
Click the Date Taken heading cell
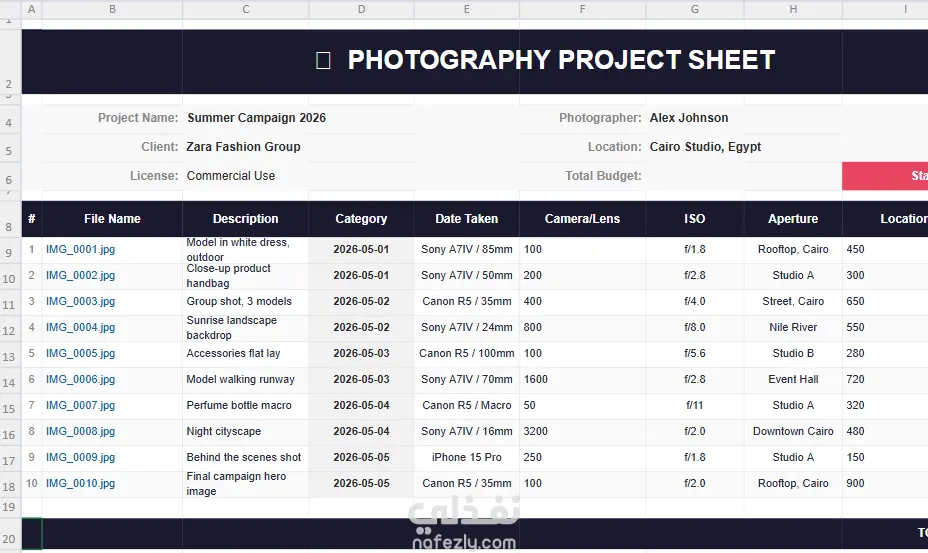tap(466, 219)
